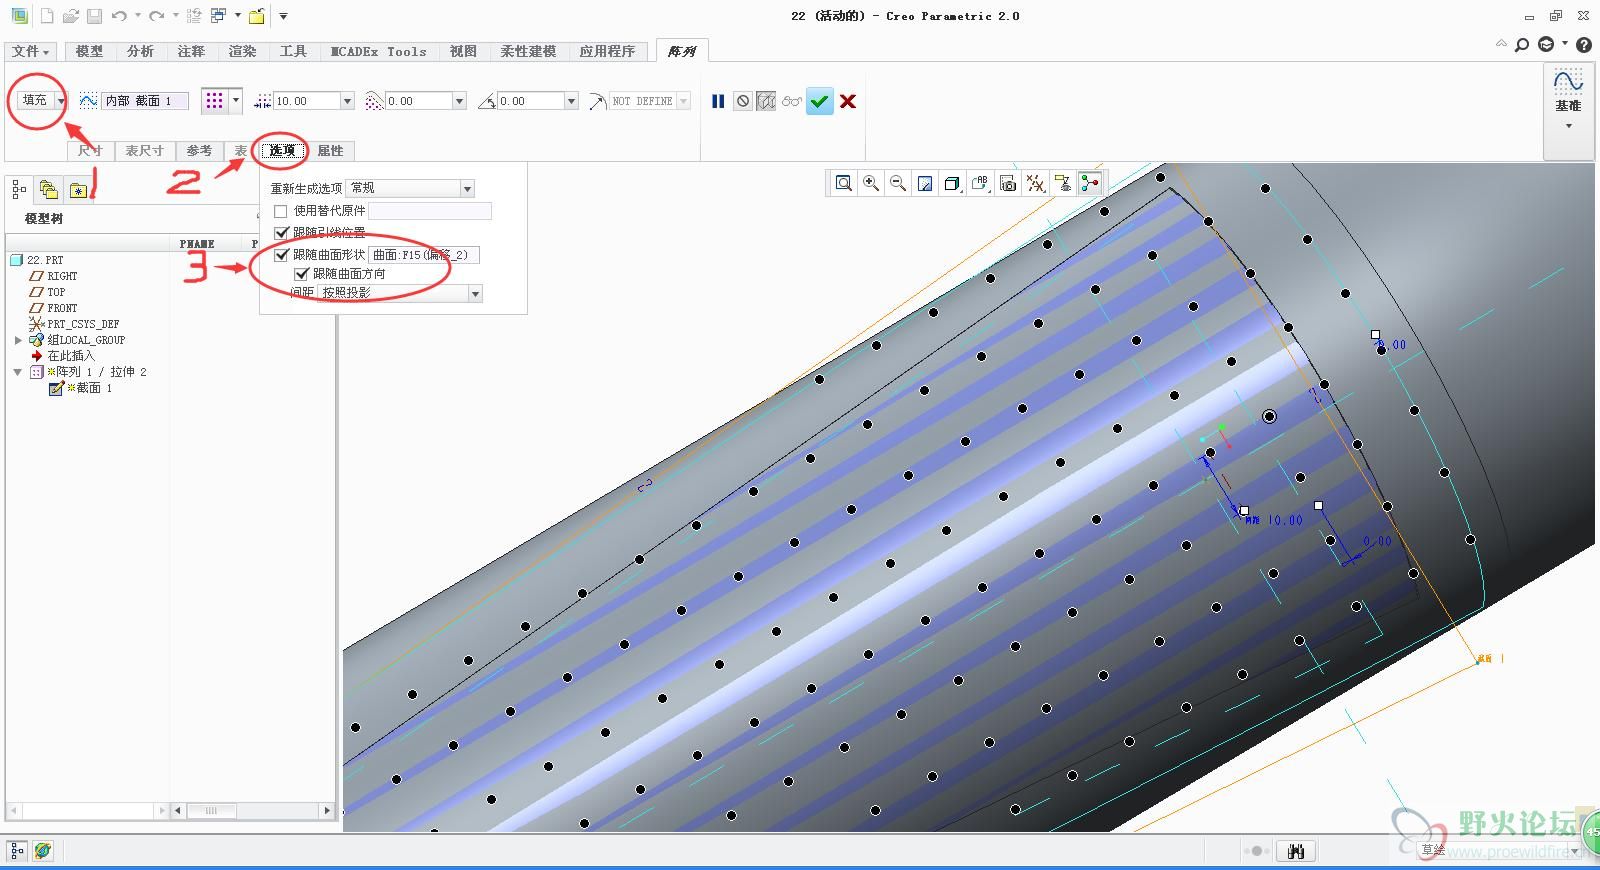This screenshot has width=1600, height=870.
Task: Click the Undo arrow icon
Action: pyautogui.click(x=119, y=16)
